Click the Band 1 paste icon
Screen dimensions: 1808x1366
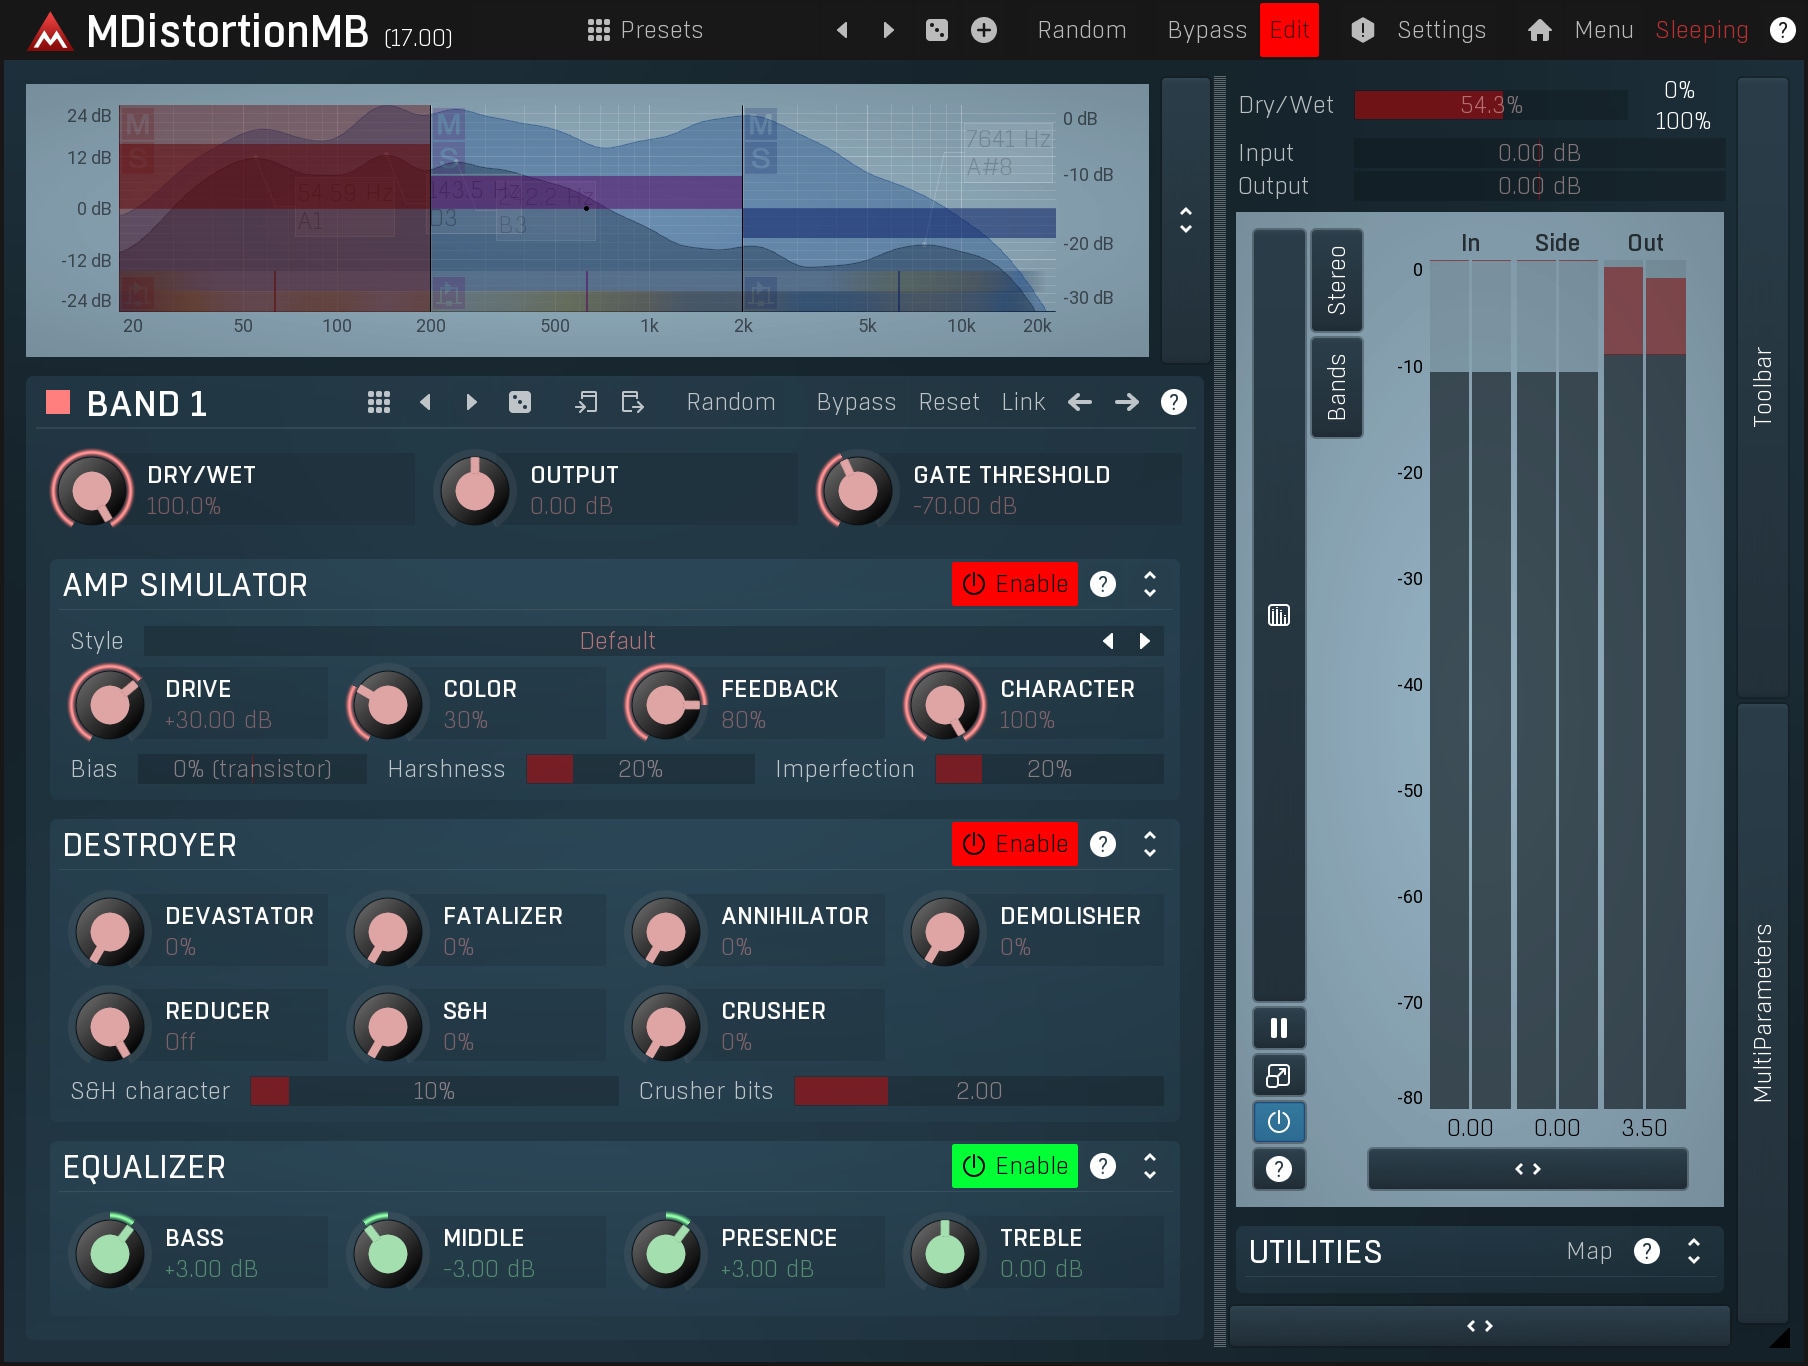(x=632, y=402)
